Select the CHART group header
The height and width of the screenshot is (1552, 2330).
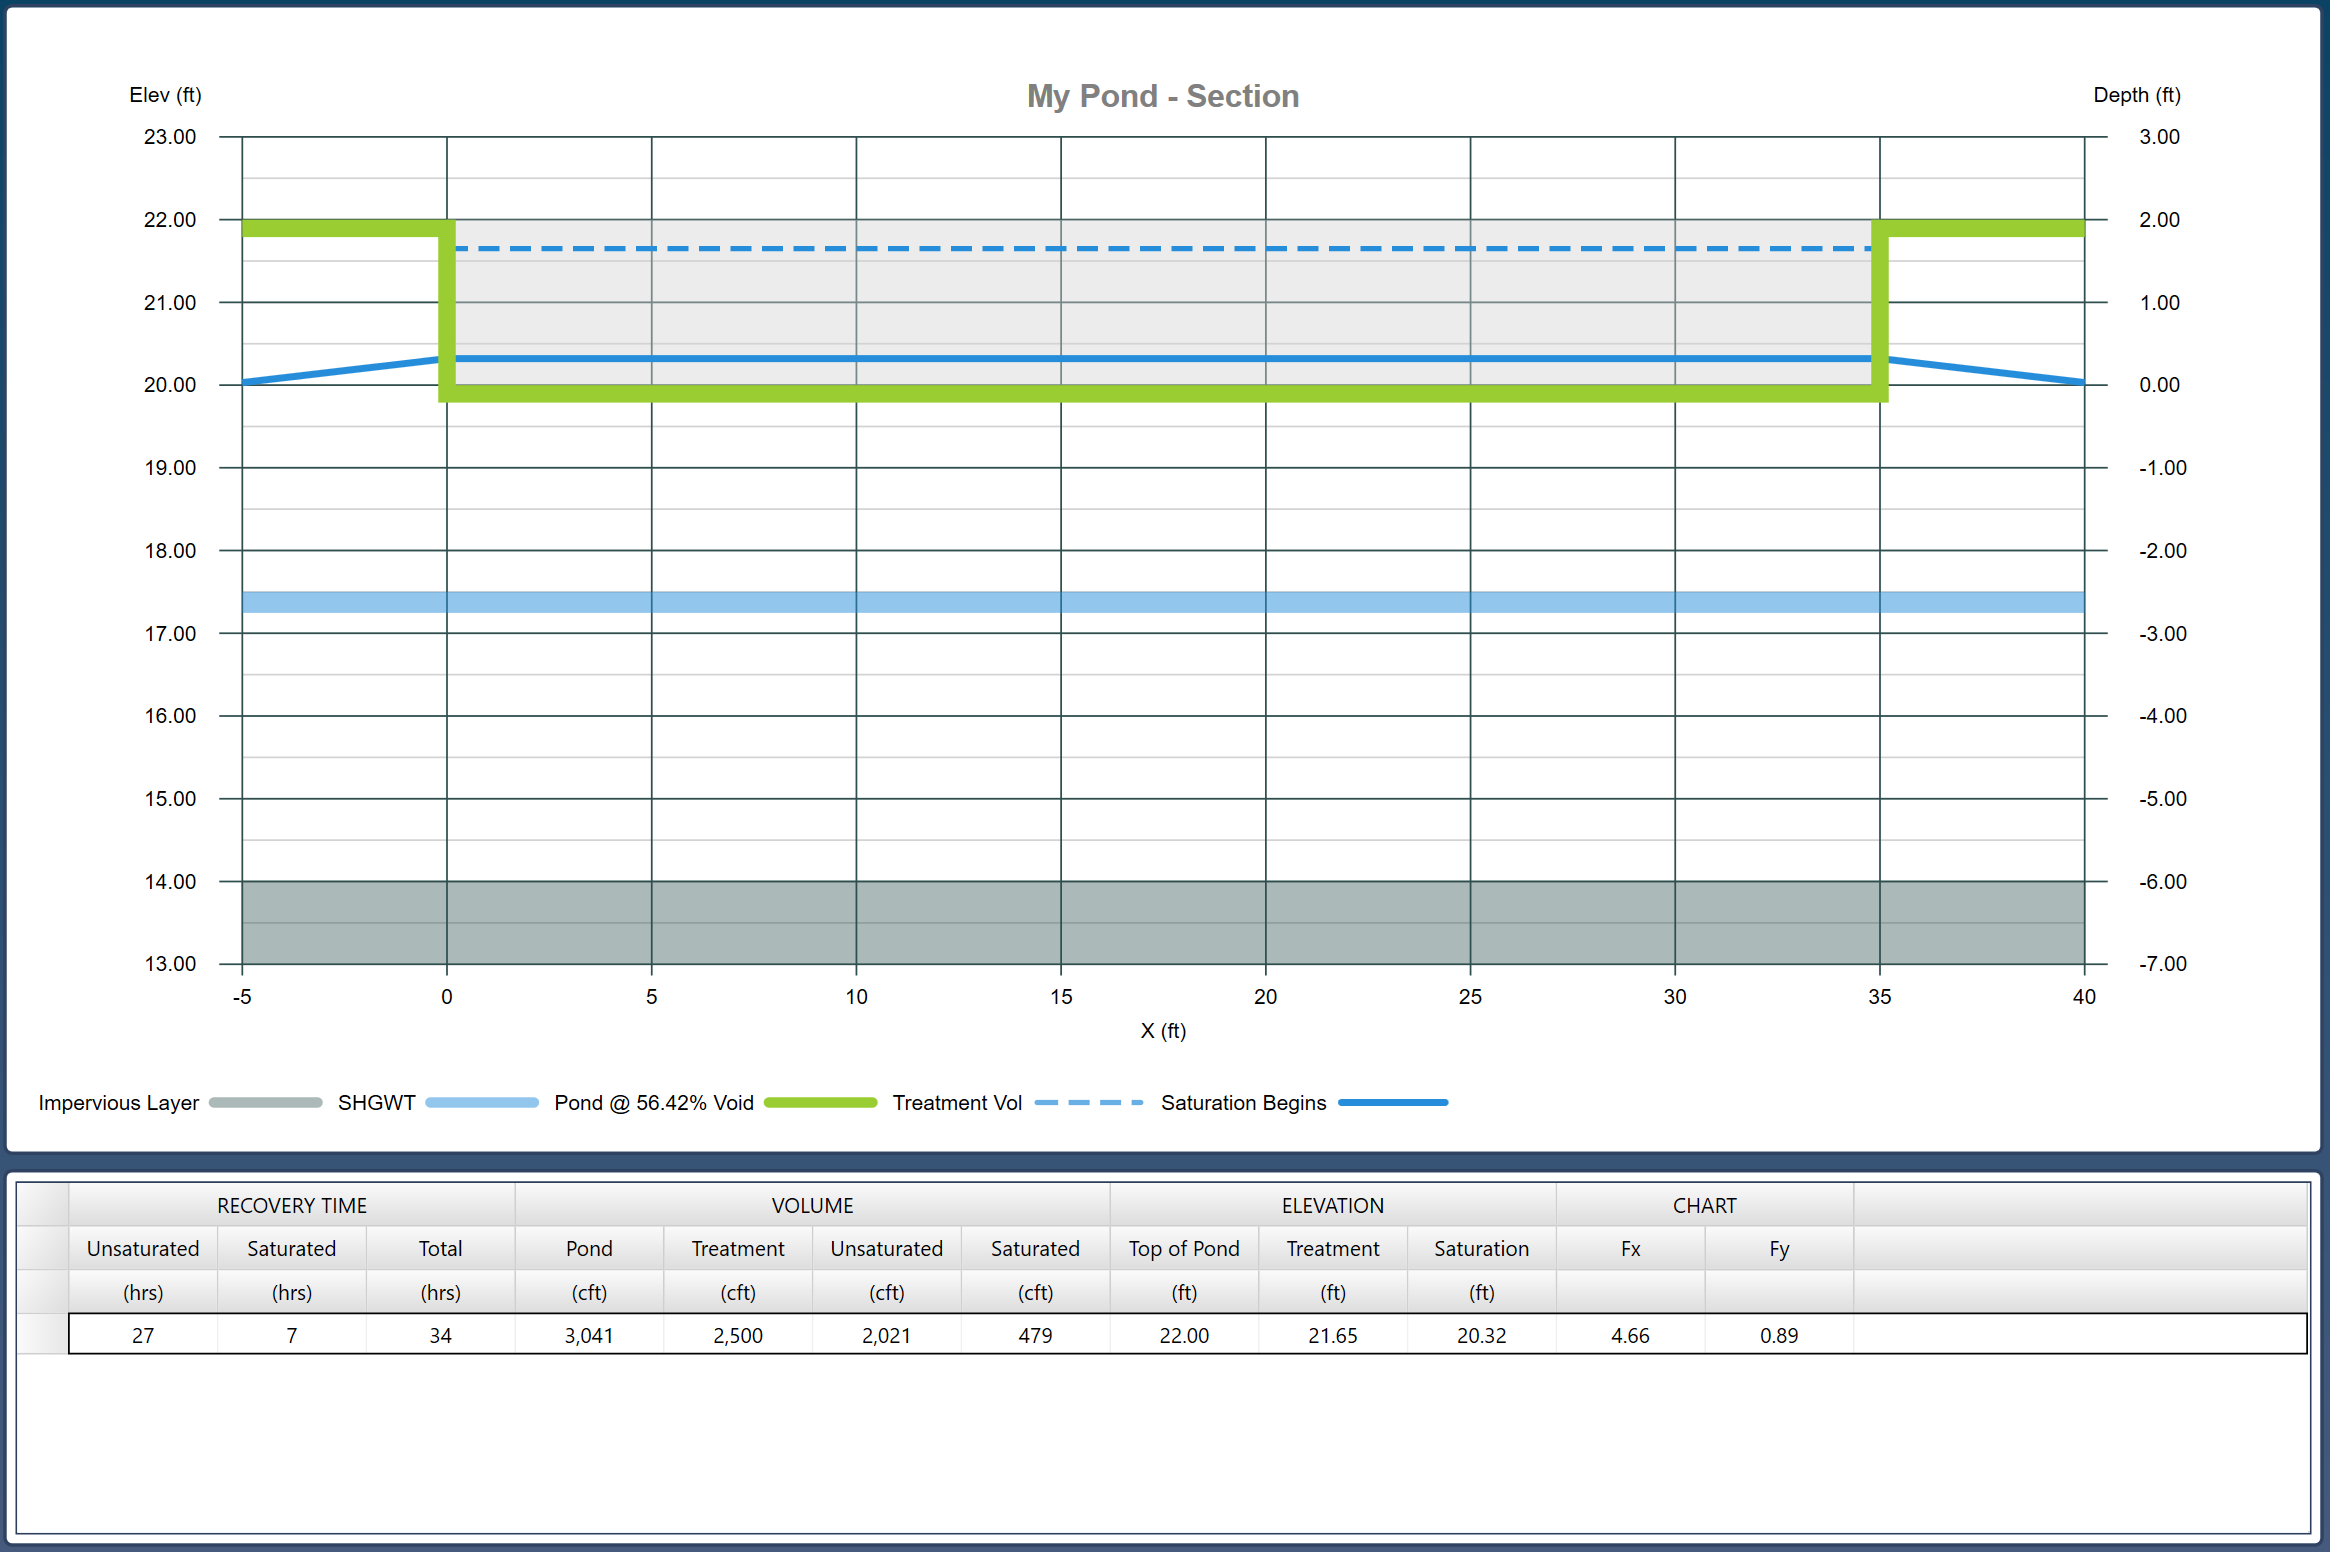point(1705,1205)
